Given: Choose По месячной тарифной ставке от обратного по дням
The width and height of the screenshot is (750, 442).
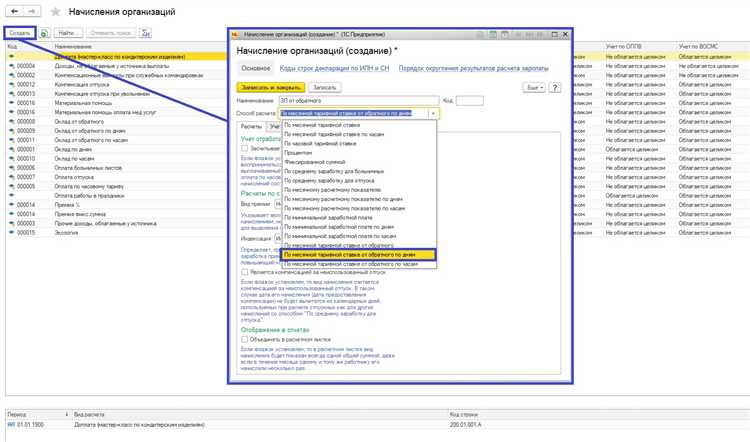Looking at the screenshot, I should (x=359, y=255).
